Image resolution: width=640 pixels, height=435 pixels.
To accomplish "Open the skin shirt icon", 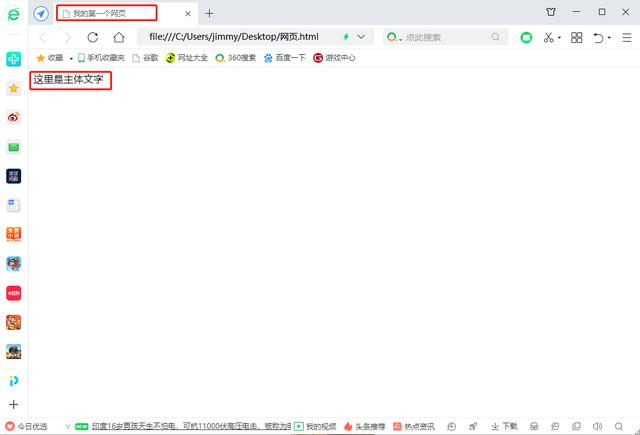I will [x=551, y=12].
